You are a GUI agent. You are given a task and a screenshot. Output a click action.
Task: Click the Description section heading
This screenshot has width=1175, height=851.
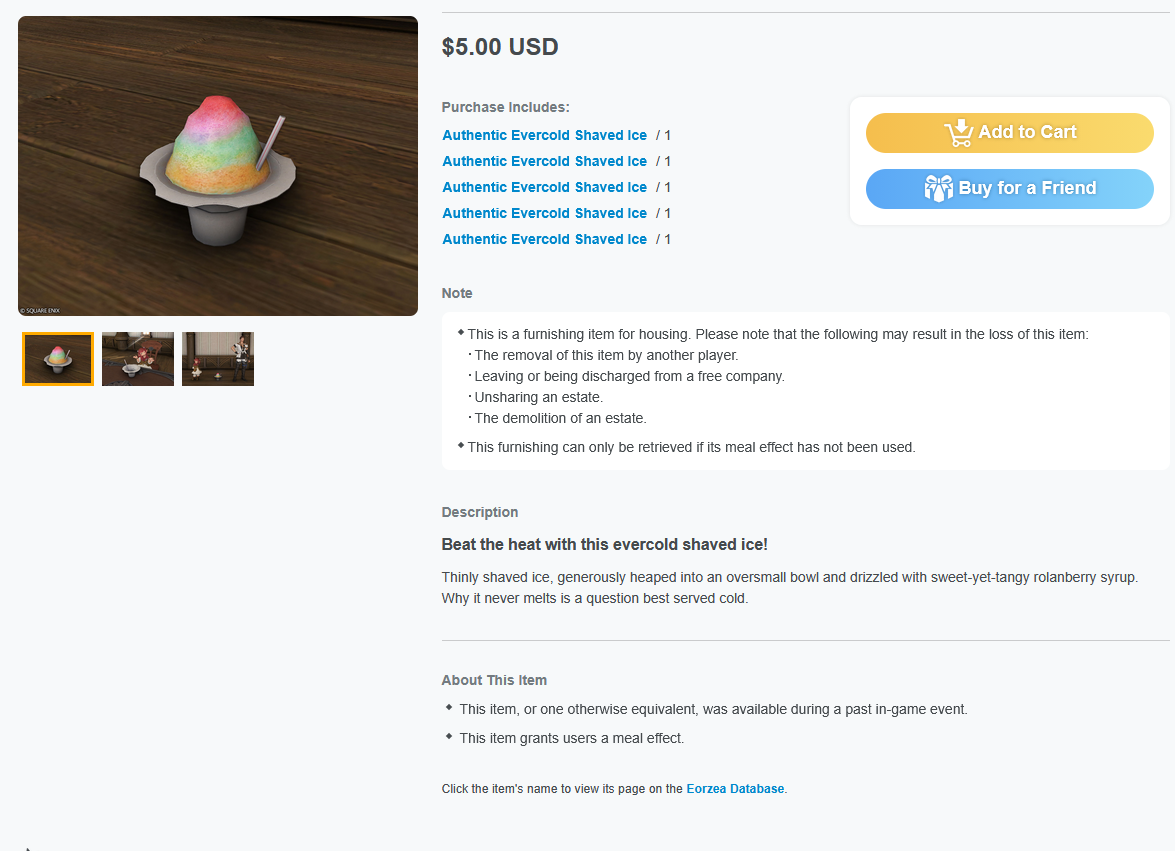pos(480,512)
